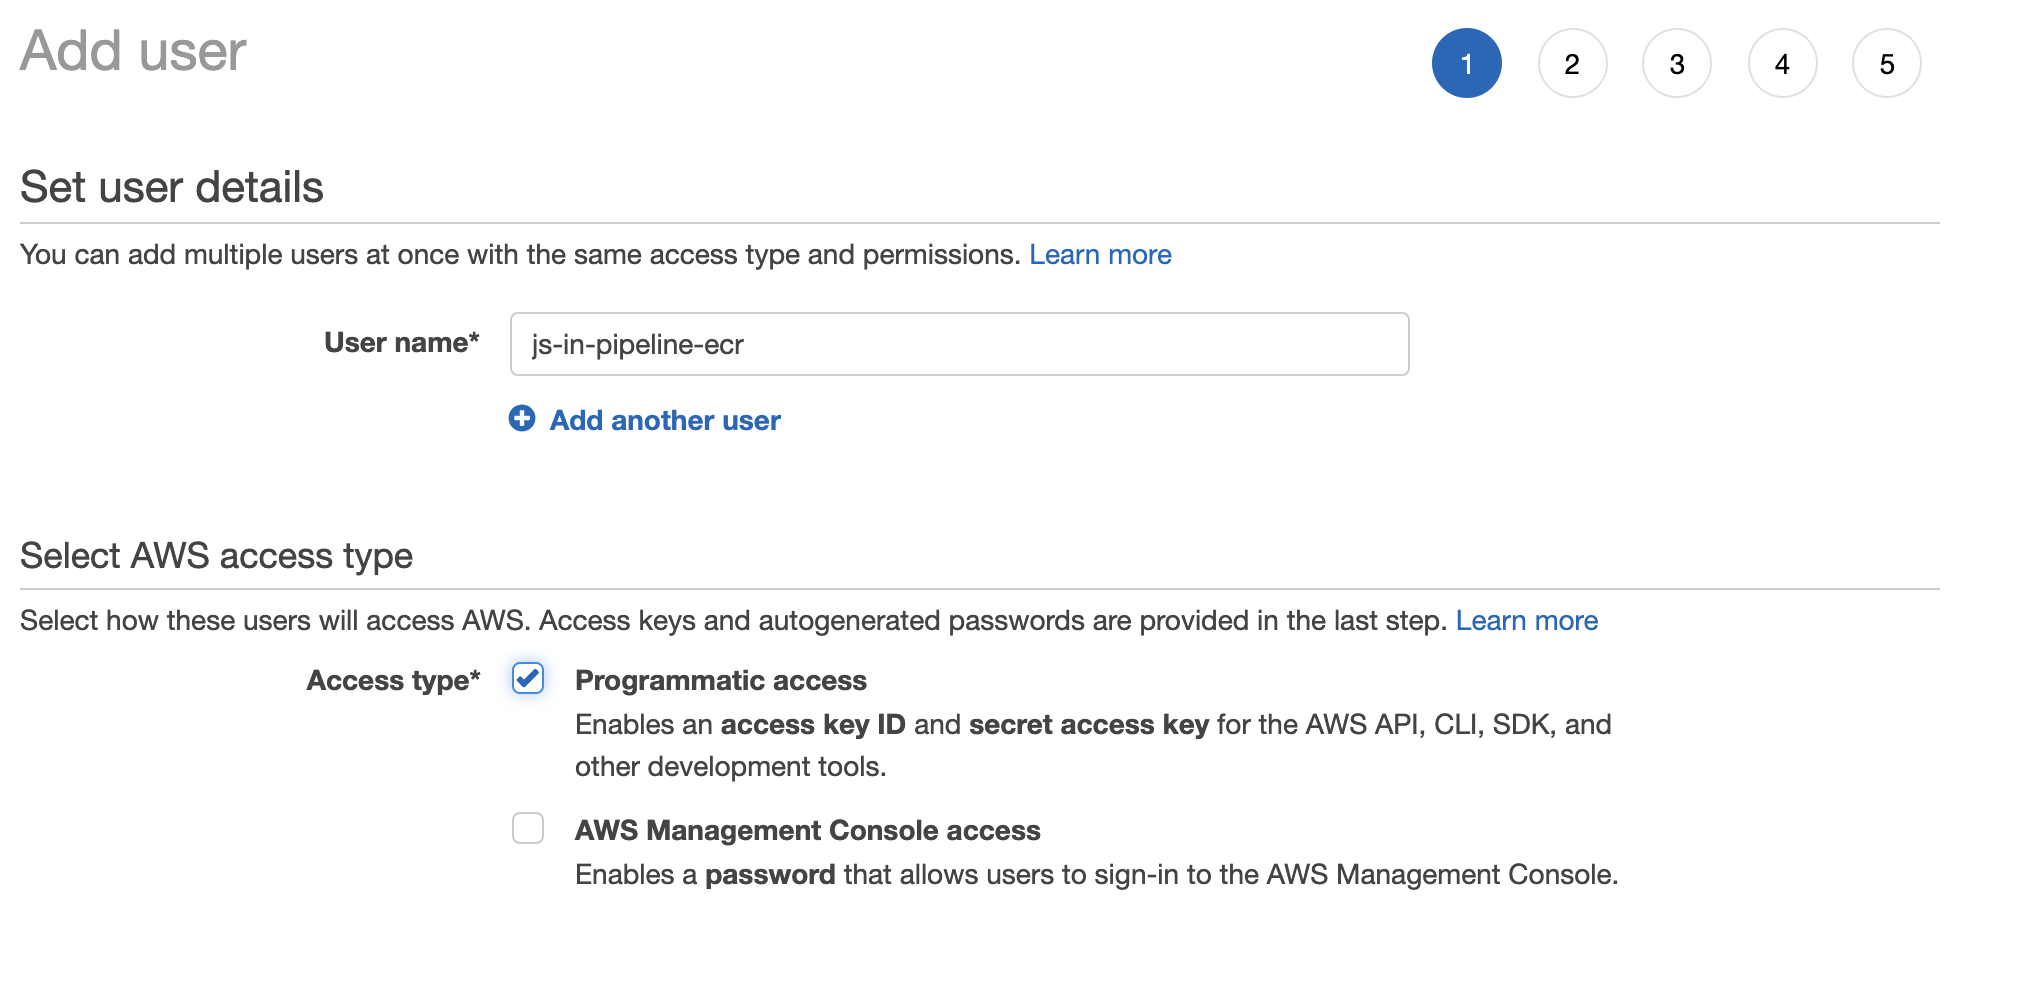This screenshot has width=2030, height=998.
Task: Click the plus icon beside Add another user
Action: click(522, 418)
